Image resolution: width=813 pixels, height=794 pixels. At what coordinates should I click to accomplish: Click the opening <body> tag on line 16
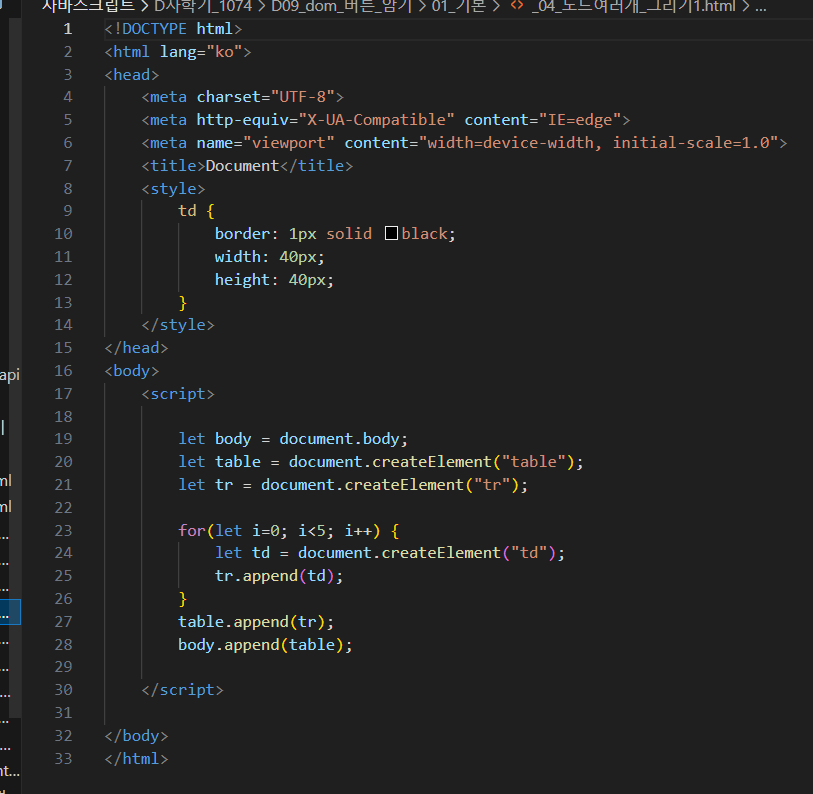(x=132, y=371)
